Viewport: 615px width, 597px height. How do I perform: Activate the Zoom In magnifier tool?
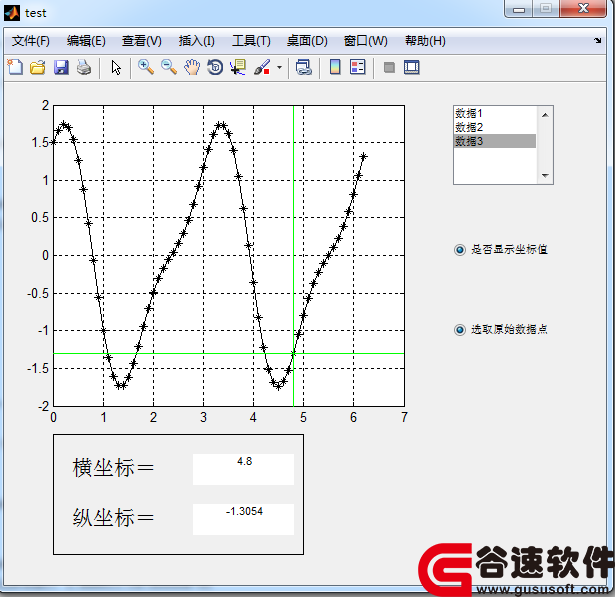click(x=146, y=67)
